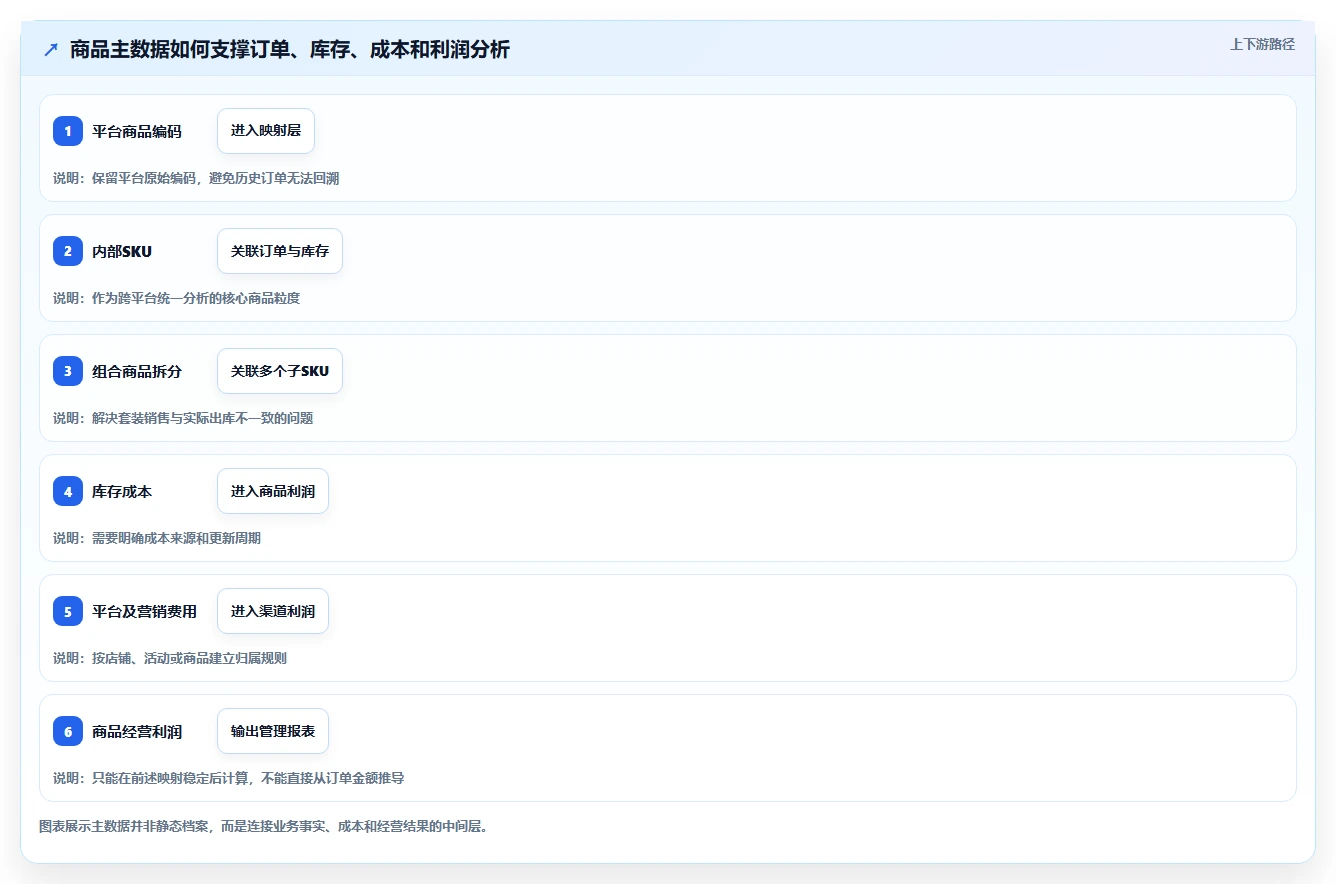This screenshot has width=1336, height=884.
Task: Click the number 3 step badge
Action: coord(68,371)
